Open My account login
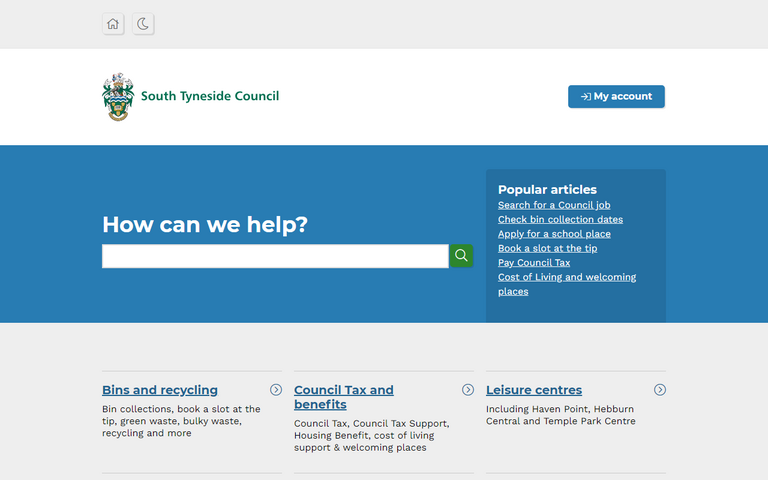Viewport: 768px width, 480px height. point(616,97)
